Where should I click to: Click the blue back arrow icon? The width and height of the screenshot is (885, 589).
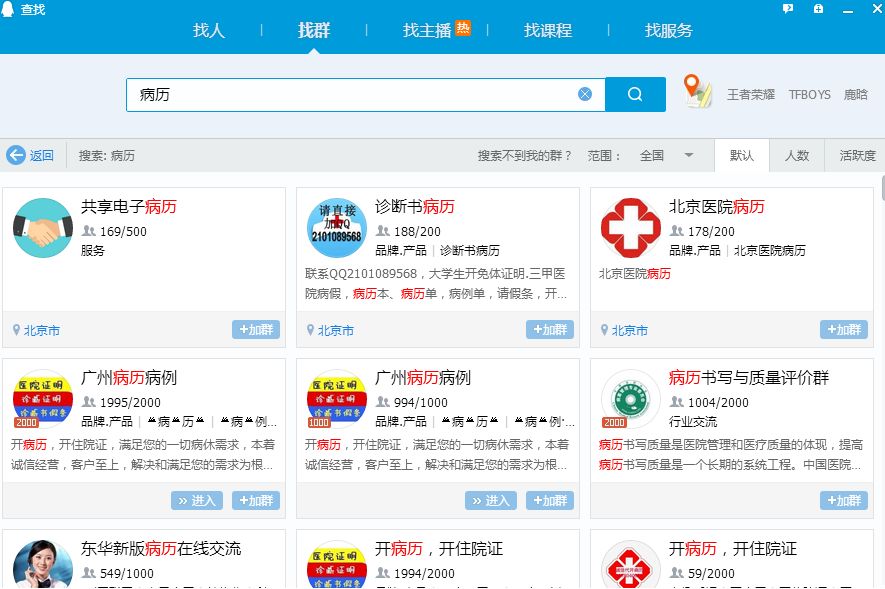pos(16,155)
